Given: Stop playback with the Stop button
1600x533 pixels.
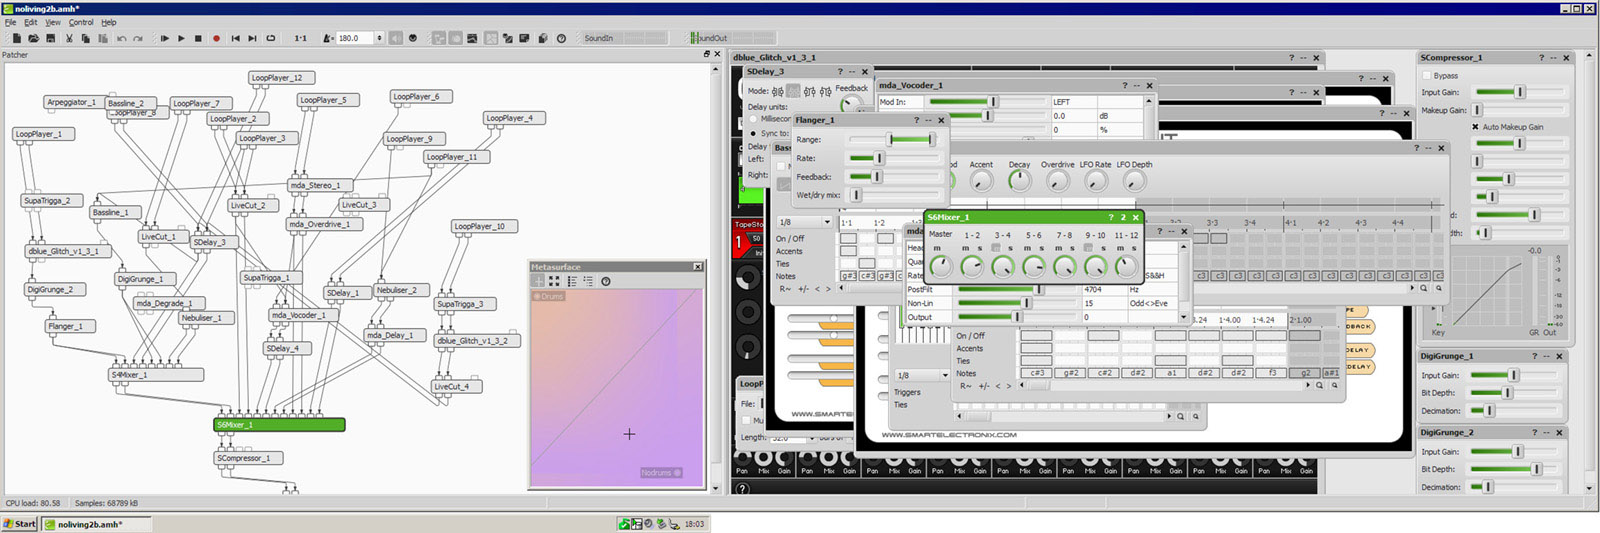Looking at the screenshot, I should [198, 38].
